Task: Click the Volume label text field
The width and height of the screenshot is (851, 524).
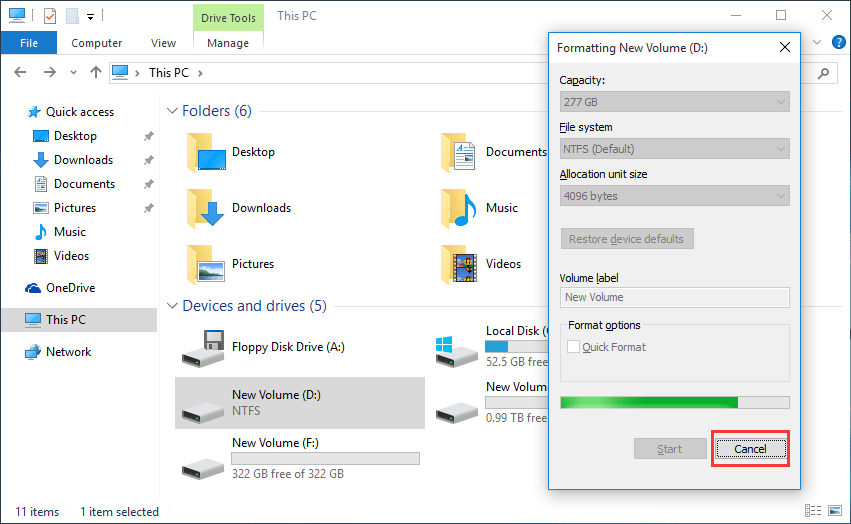Action: pyautogui.click(x=674, y=297)
